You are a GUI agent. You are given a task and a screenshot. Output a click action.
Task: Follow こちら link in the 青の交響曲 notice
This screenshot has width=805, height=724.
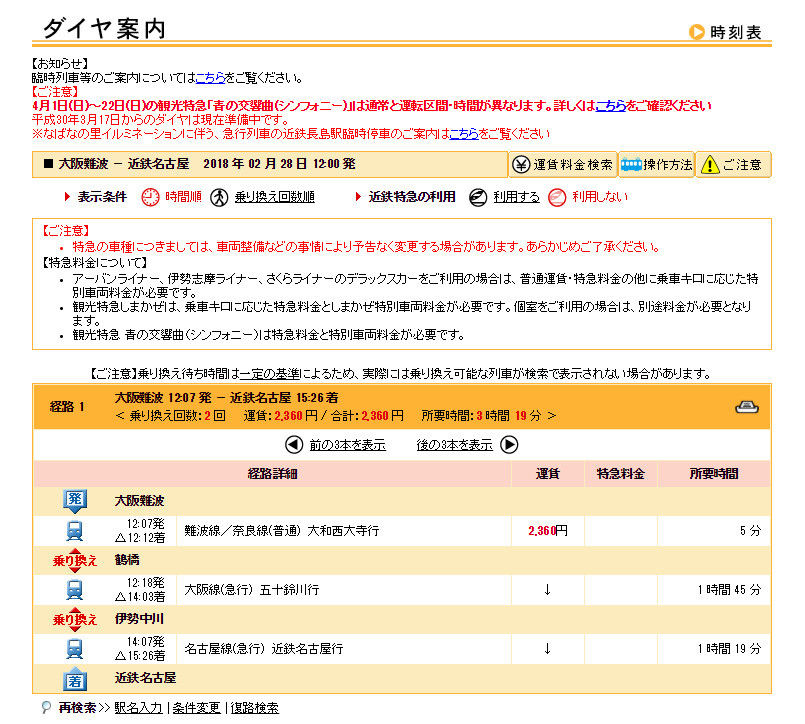coord(610,106)
